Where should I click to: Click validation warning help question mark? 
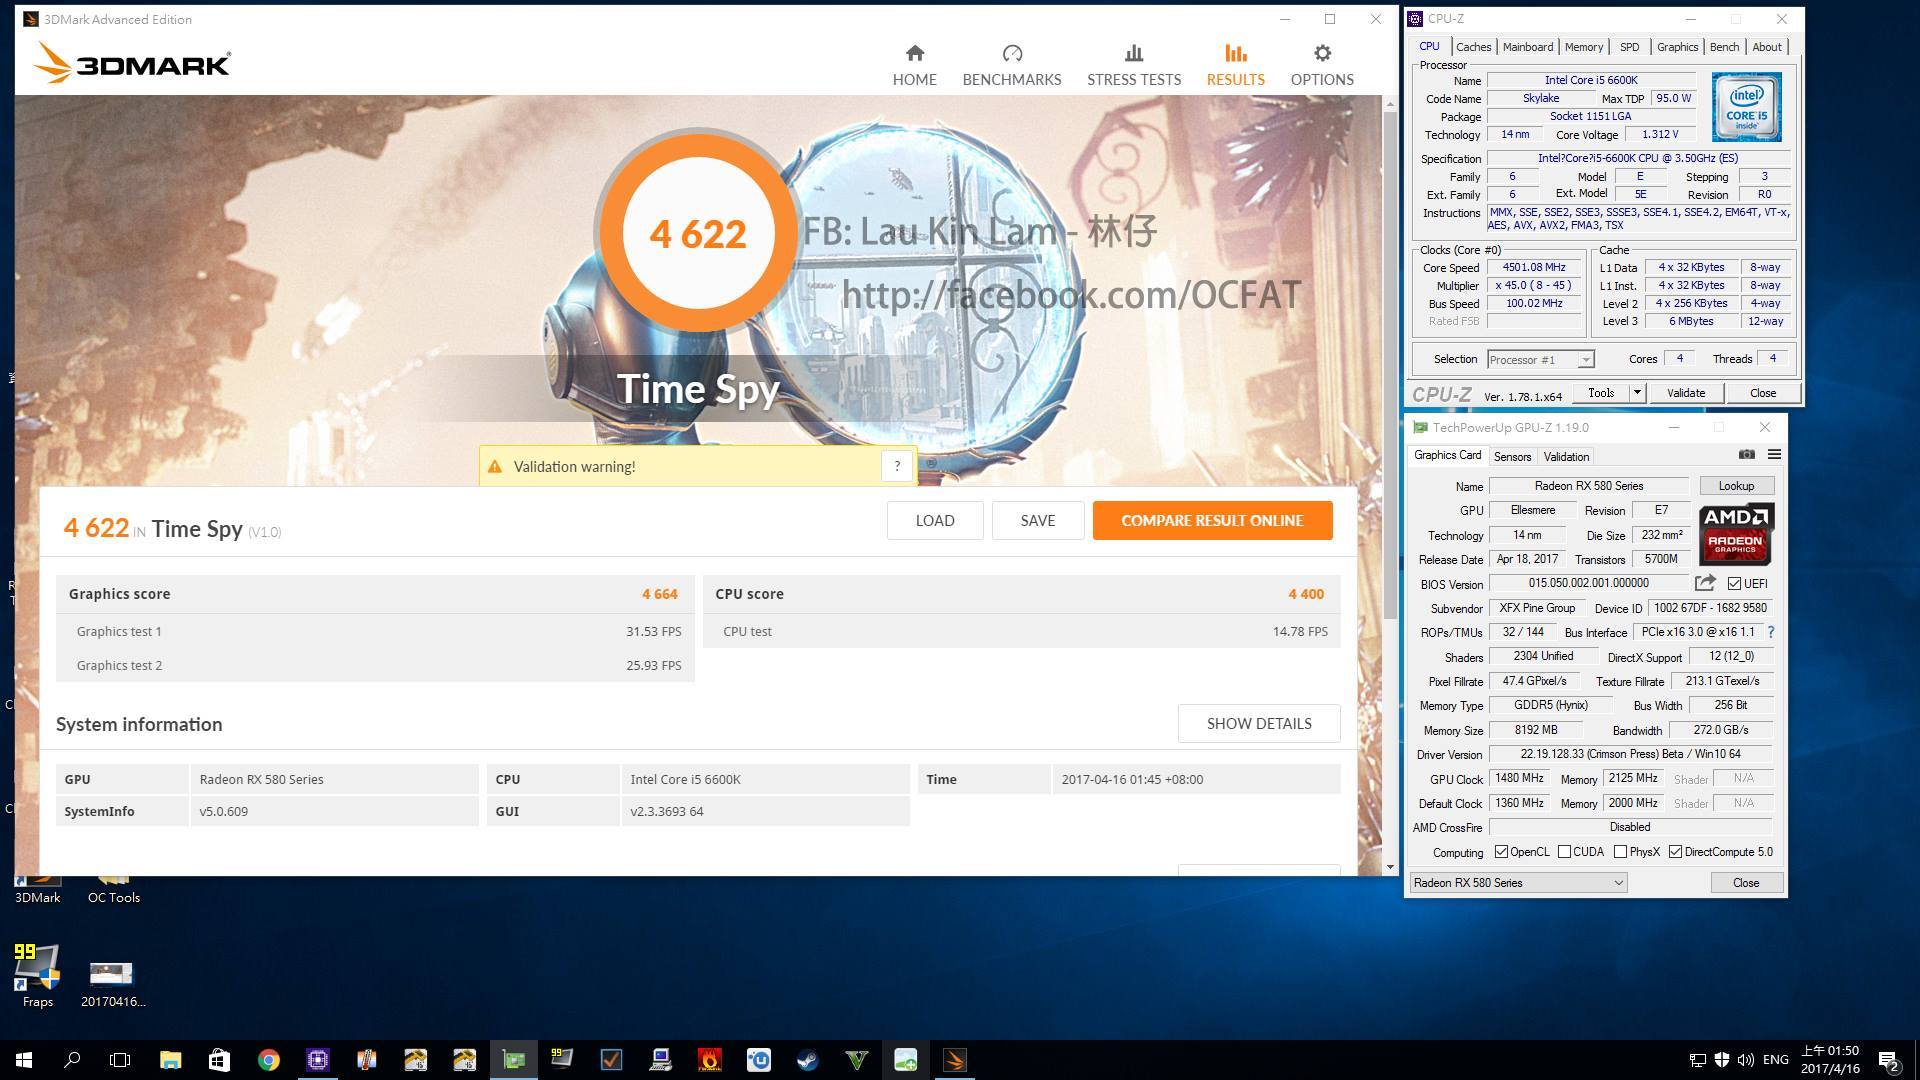click(897, 466)
